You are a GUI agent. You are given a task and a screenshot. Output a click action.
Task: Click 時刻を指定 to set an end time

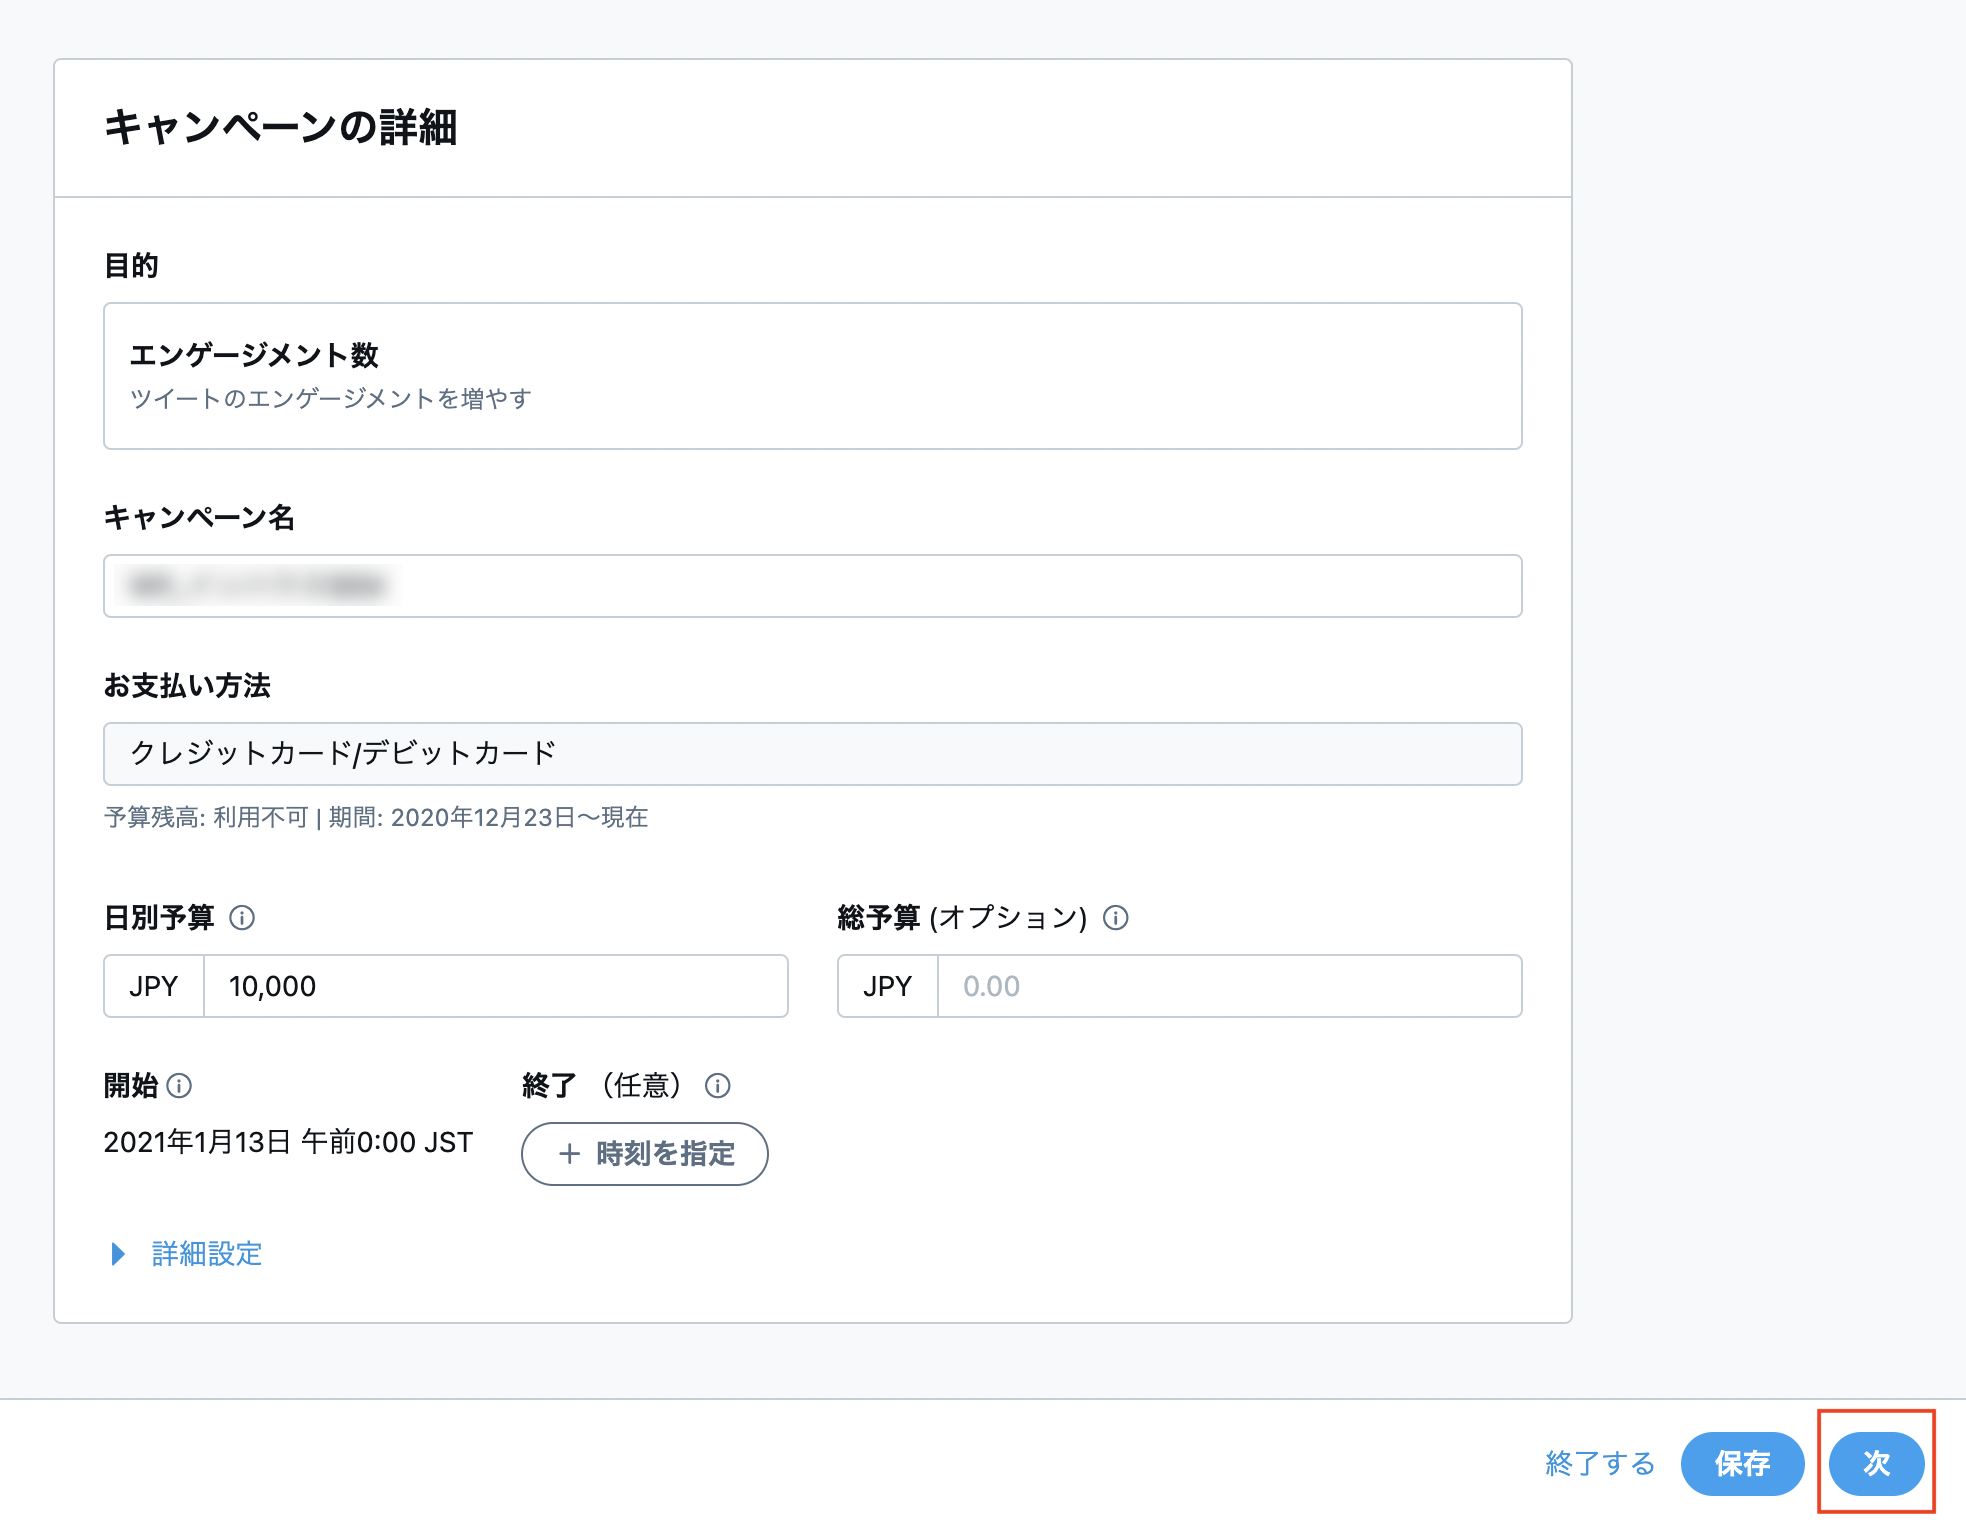point(644,1153)
